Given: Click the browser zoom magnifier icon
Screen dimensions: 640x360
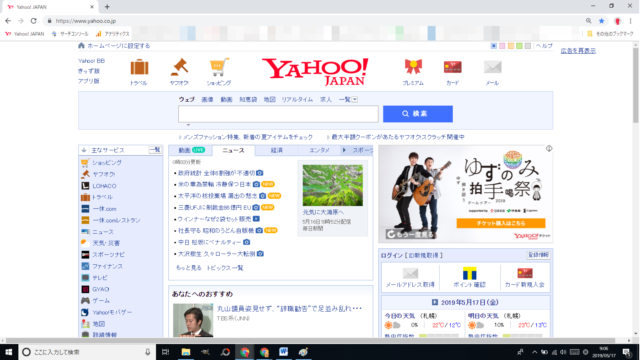Looking at the screenshot, I should (589, 21).
